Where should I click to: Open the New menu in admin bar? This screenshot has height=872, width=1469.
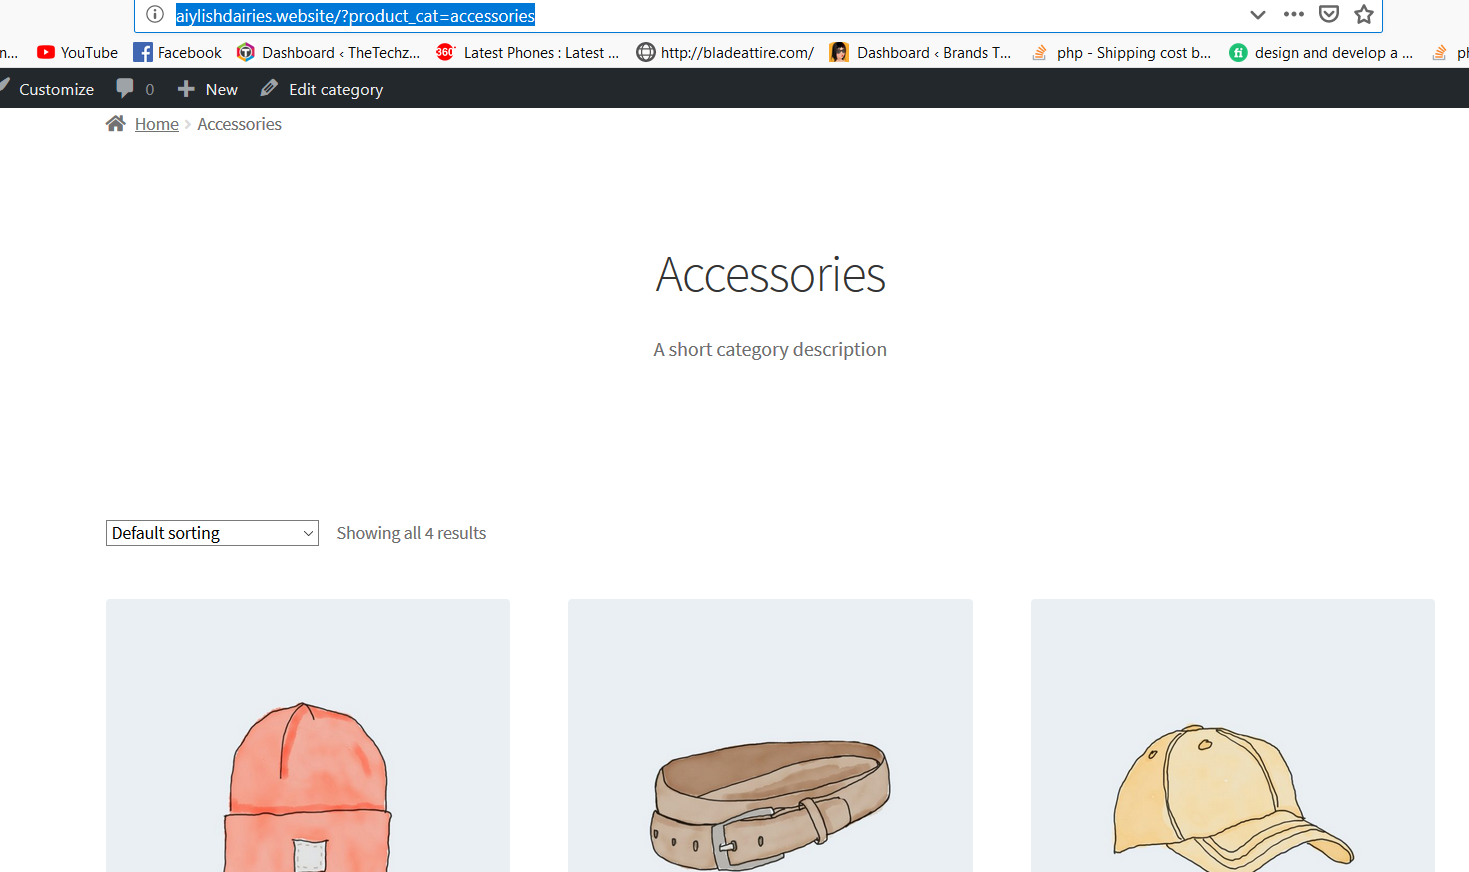coord(208,89)
